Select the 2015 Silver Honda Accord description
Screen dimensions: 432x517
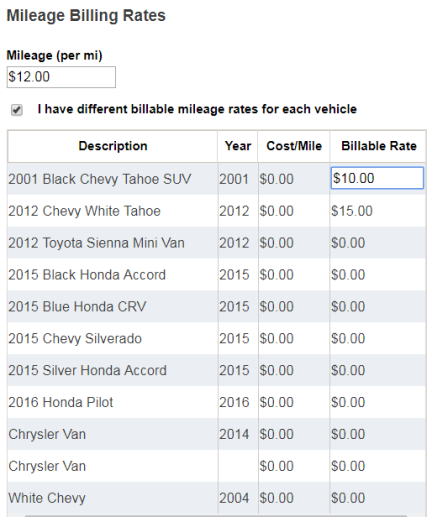[87, 370]
